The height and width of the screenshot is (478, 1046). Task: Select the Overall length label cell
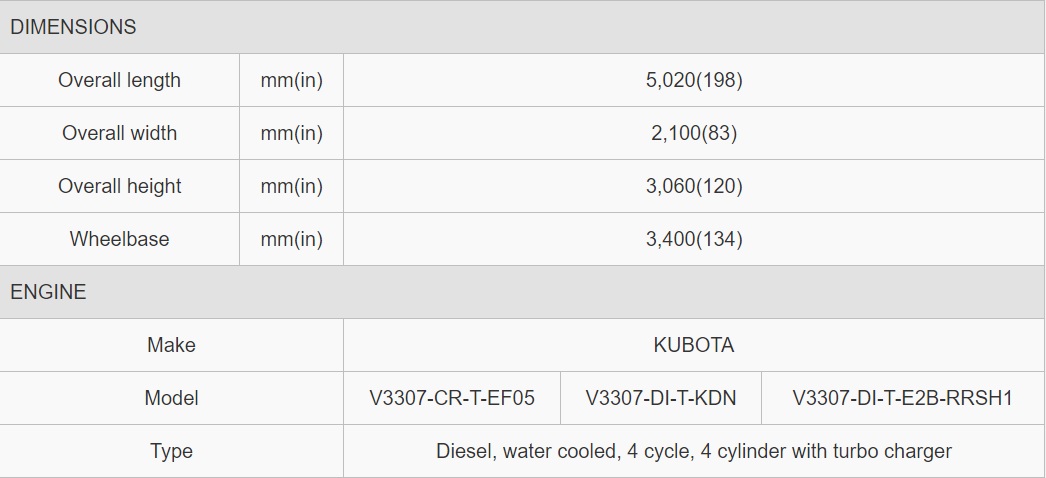click(x=119, y=80)
